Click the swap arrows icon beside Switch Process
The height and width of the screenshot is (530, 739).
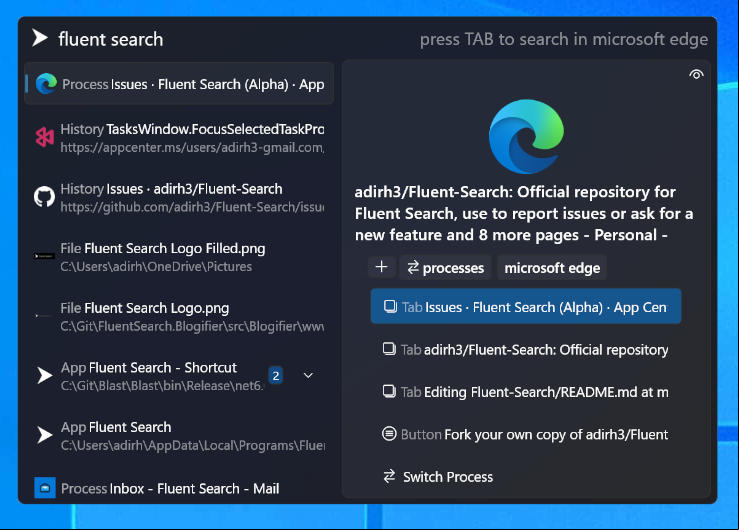point(389,476)
